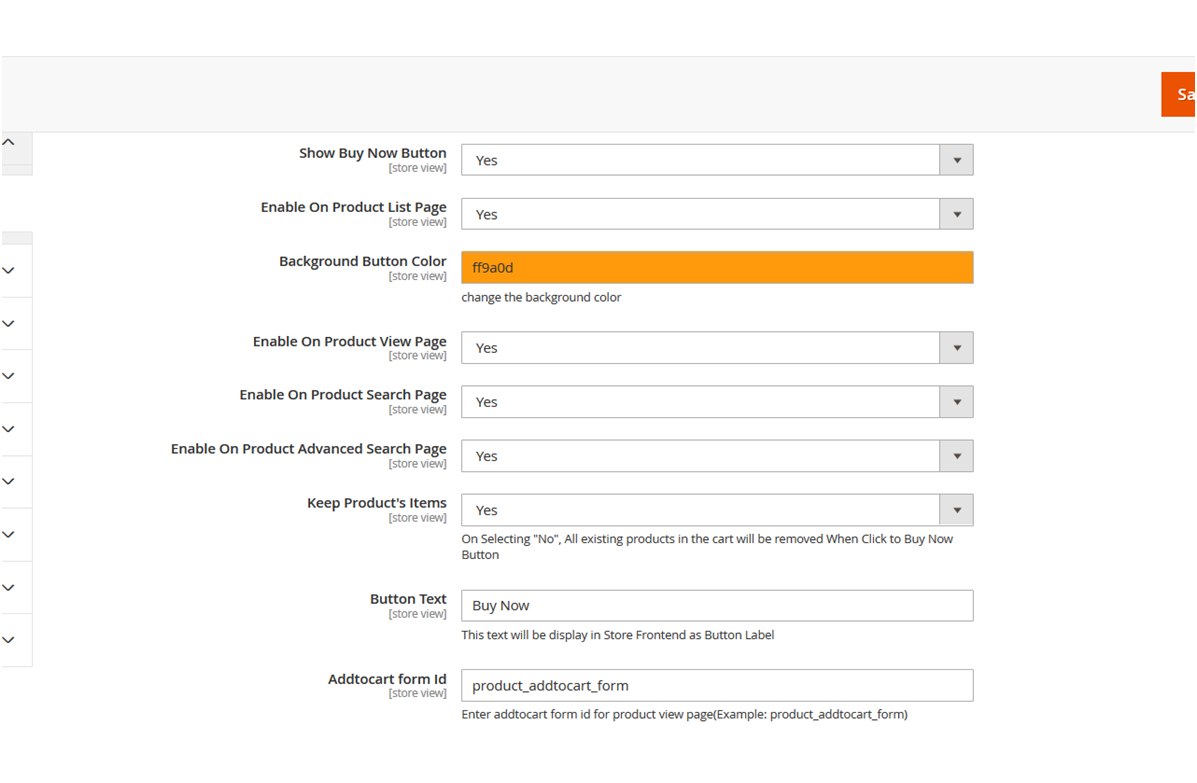1197x783 pixels.
Task: Select the 'Enable On Product Advanced Search Page' label
Action: coord(308,449)
